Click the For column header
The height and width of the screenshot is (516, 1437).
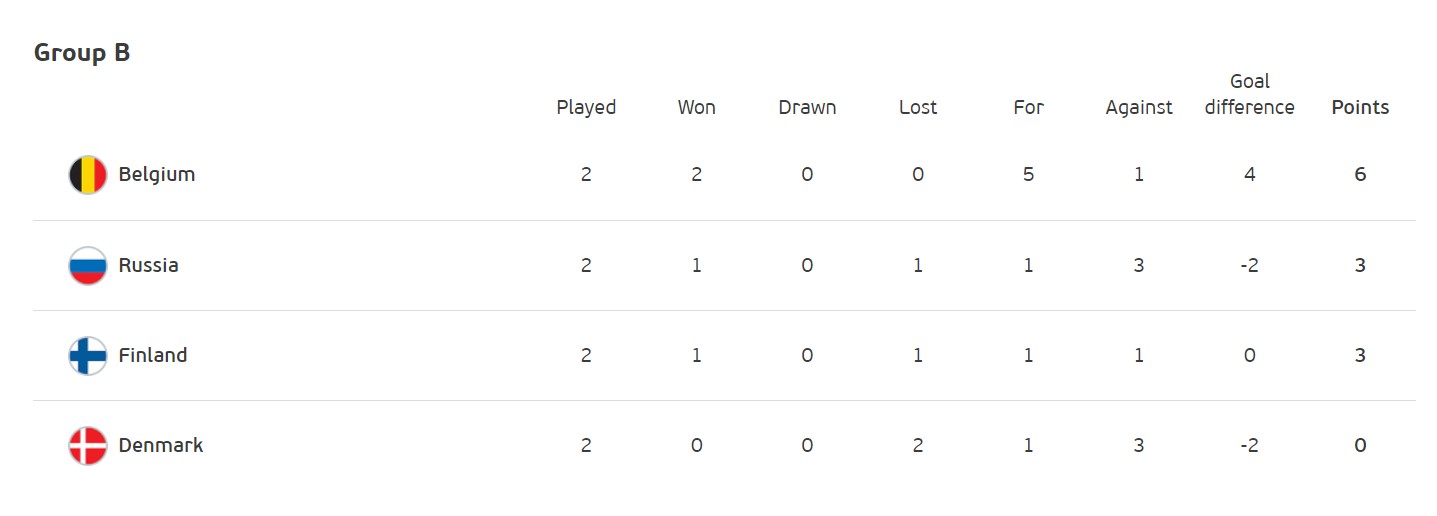pyautogui.click(x=1028, y=107)
